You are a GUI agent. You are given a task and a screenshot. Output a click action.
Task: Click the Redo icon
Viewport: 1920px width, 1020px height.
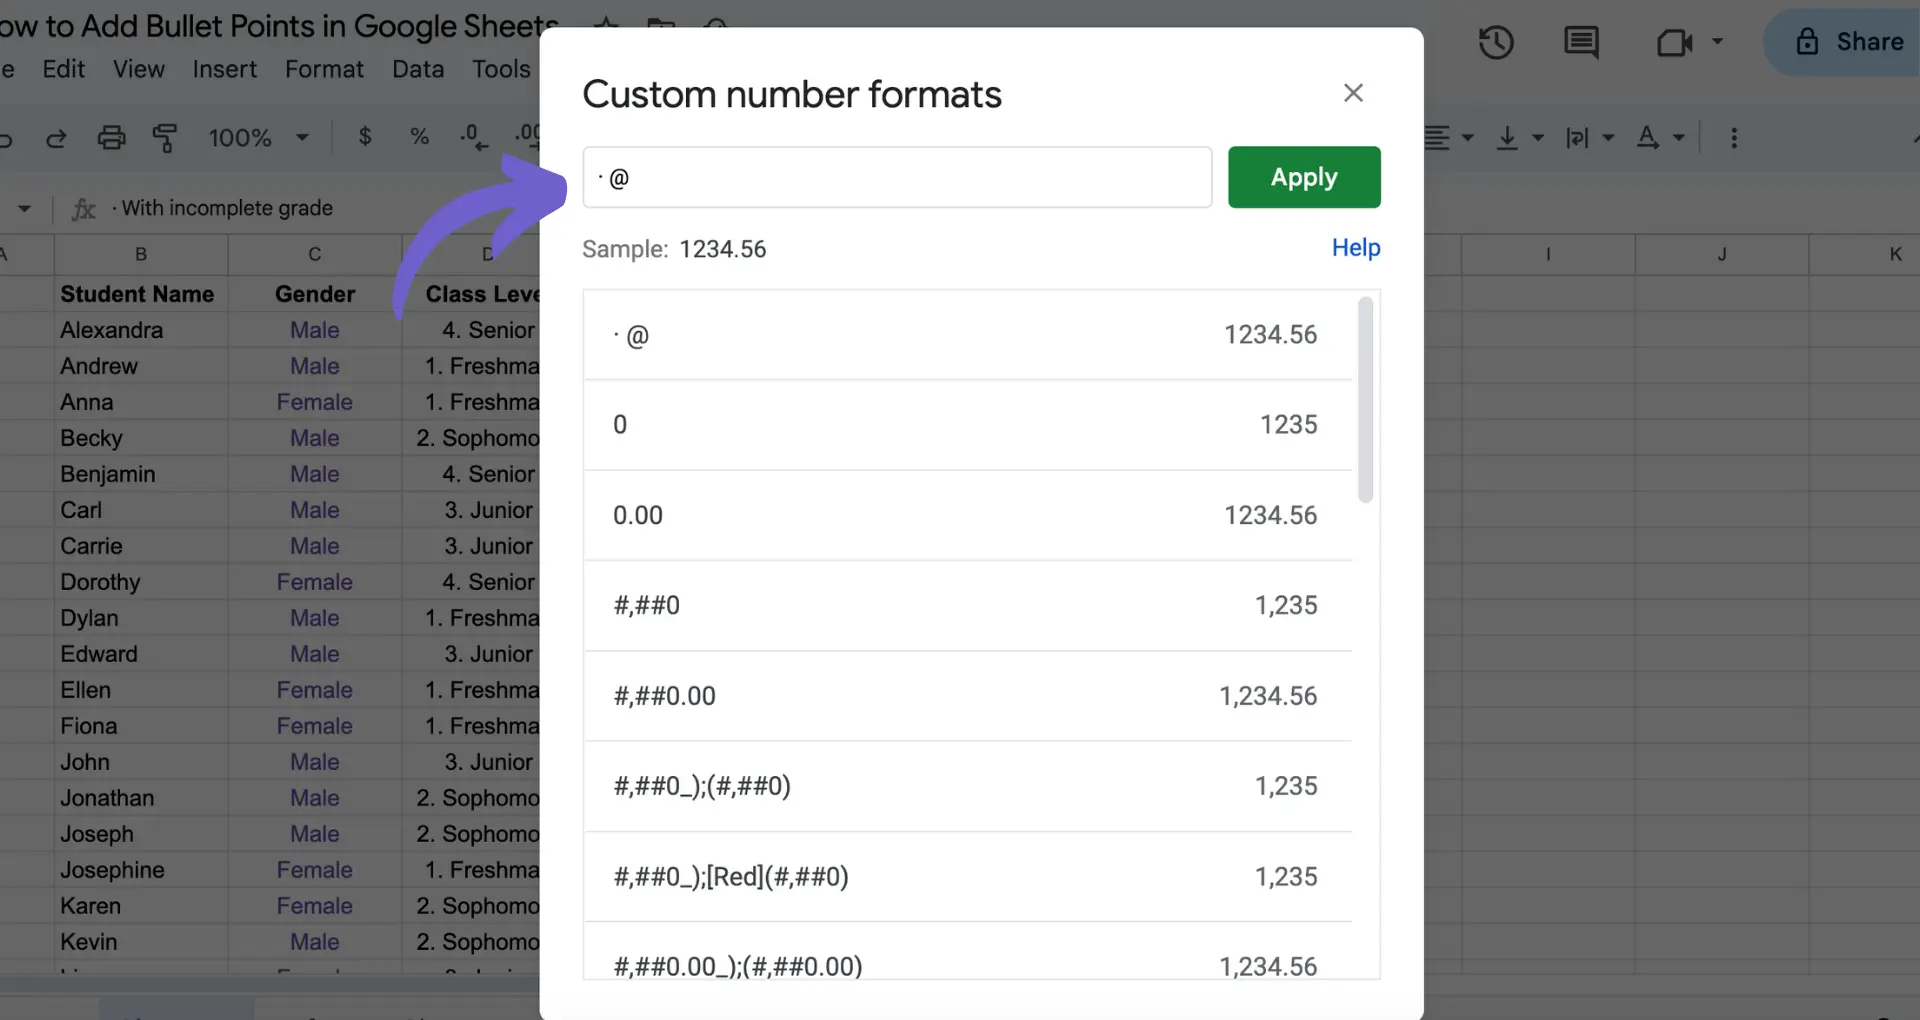pos(56,137)
